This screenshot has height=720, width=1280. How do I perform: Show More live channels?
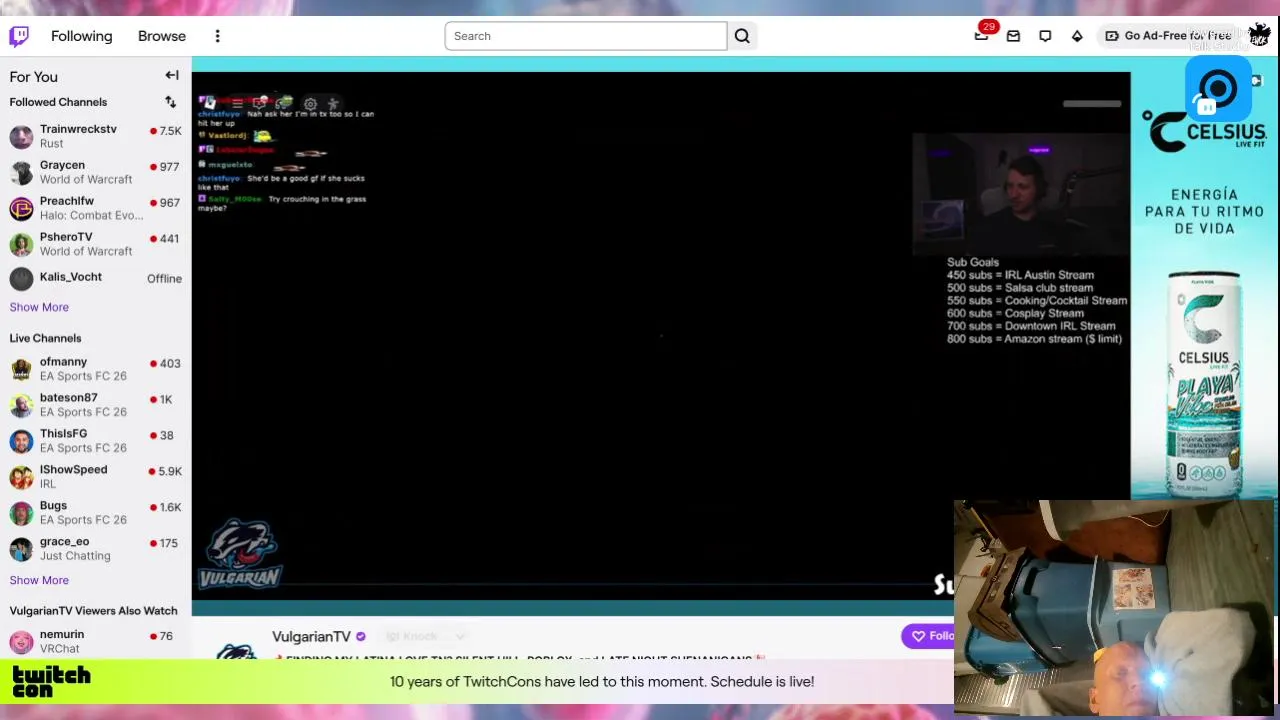tap(39, 580)
